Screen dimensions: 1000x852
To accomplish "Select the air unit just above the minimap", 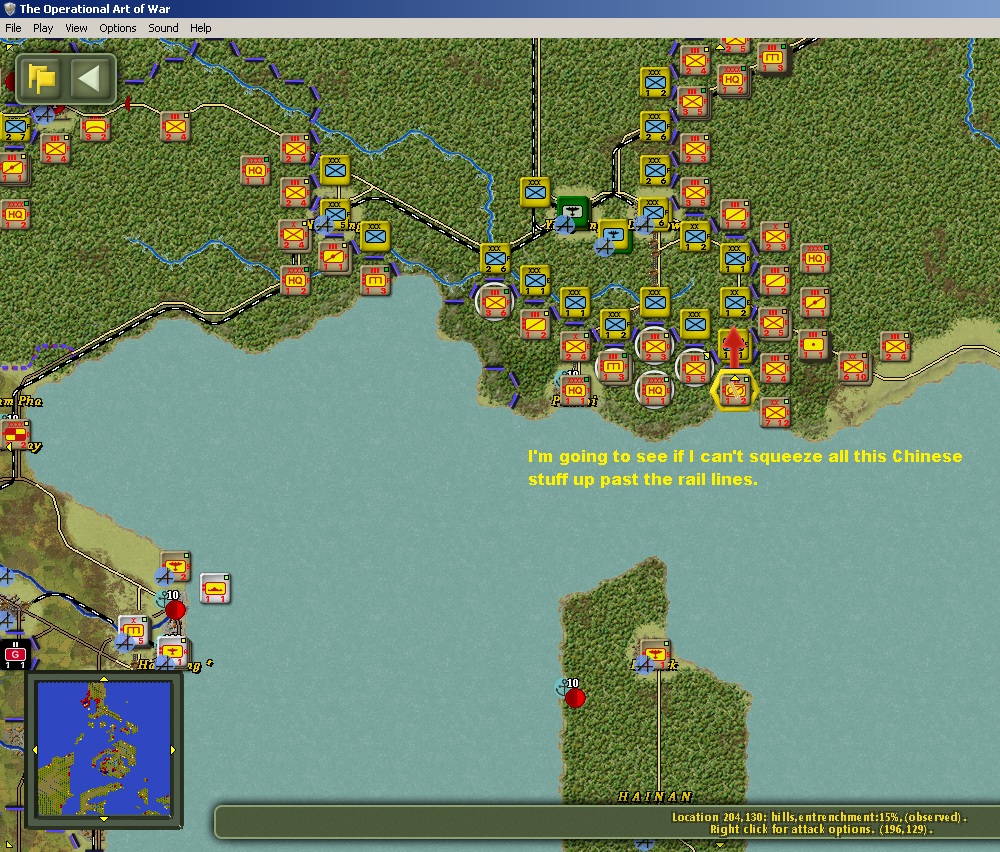I will (172, 652).
